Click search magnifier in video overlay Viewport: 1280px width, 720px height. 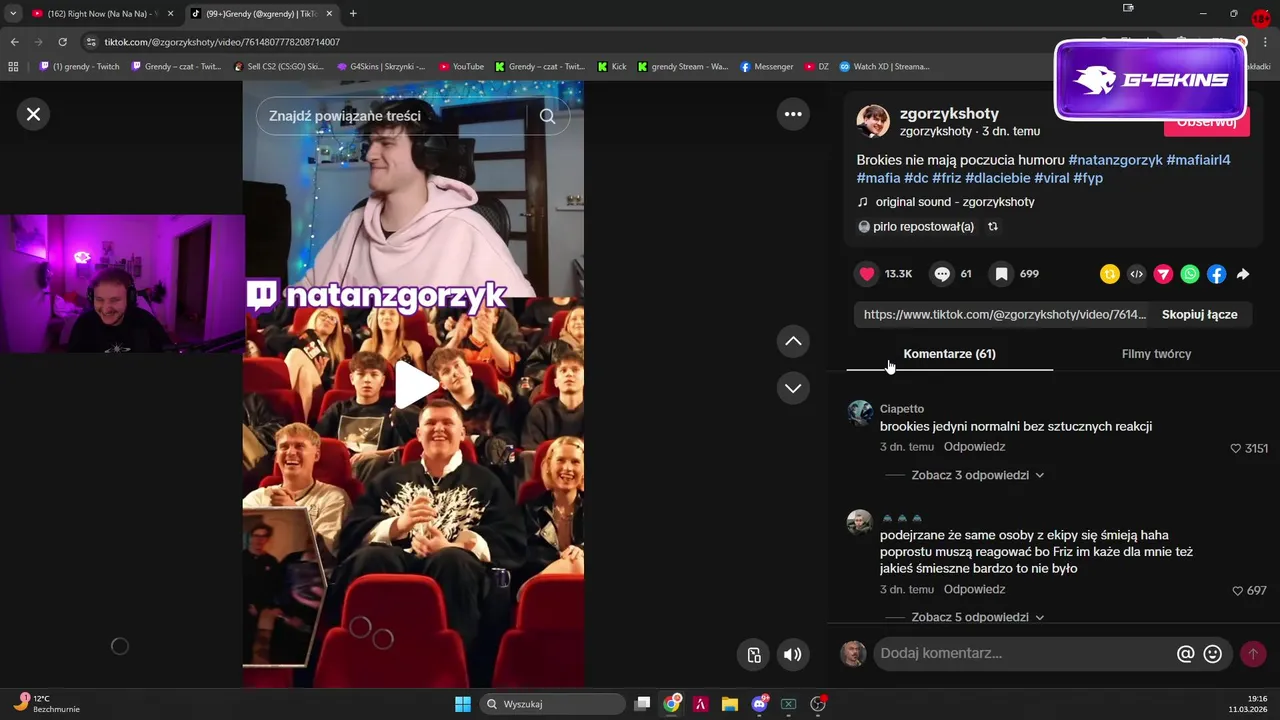point(547,116)
